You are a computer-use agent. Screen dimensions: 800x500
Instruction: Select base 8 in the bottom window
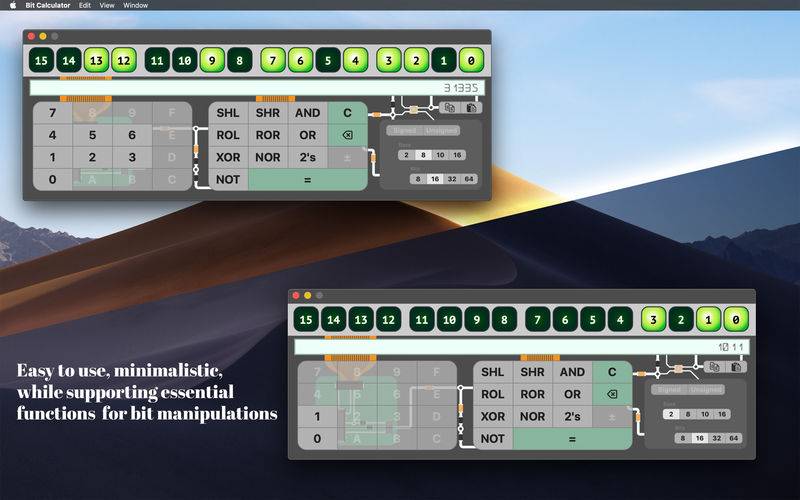click(688, 414)
